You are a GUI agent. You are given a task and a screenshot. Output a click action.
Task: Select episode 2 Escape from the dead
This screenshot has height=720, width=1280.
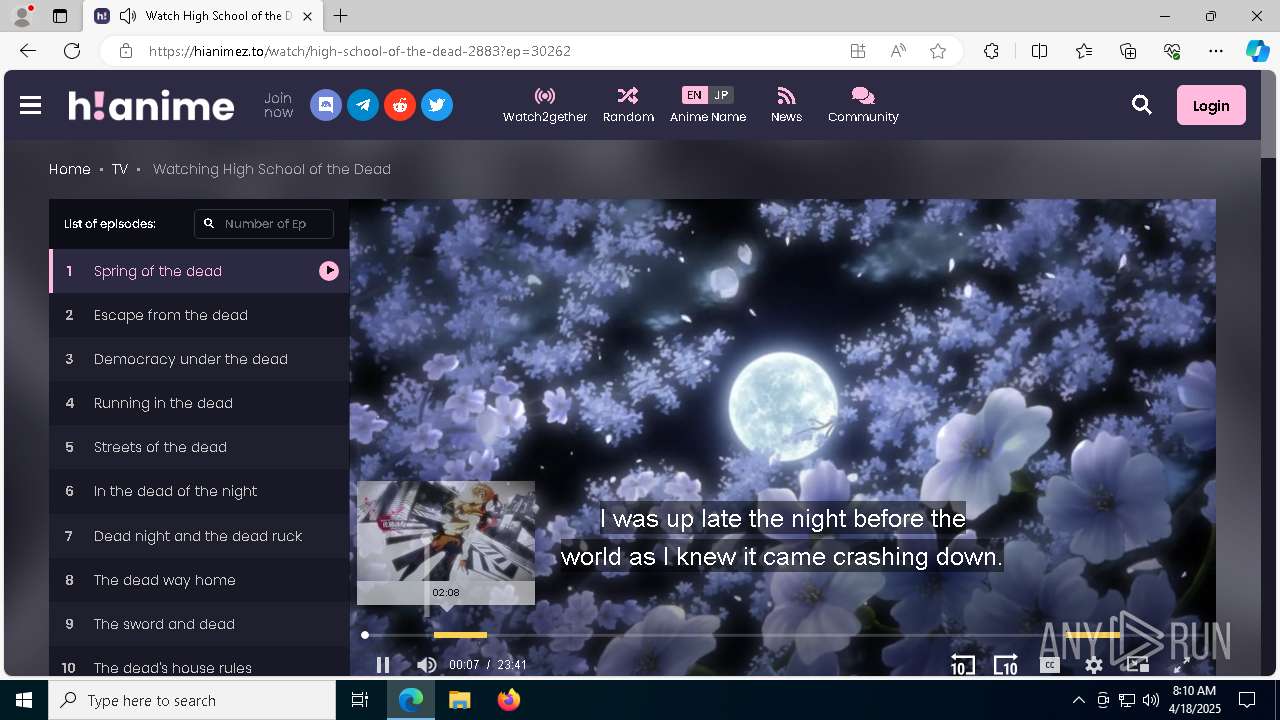tap(199, 315)
